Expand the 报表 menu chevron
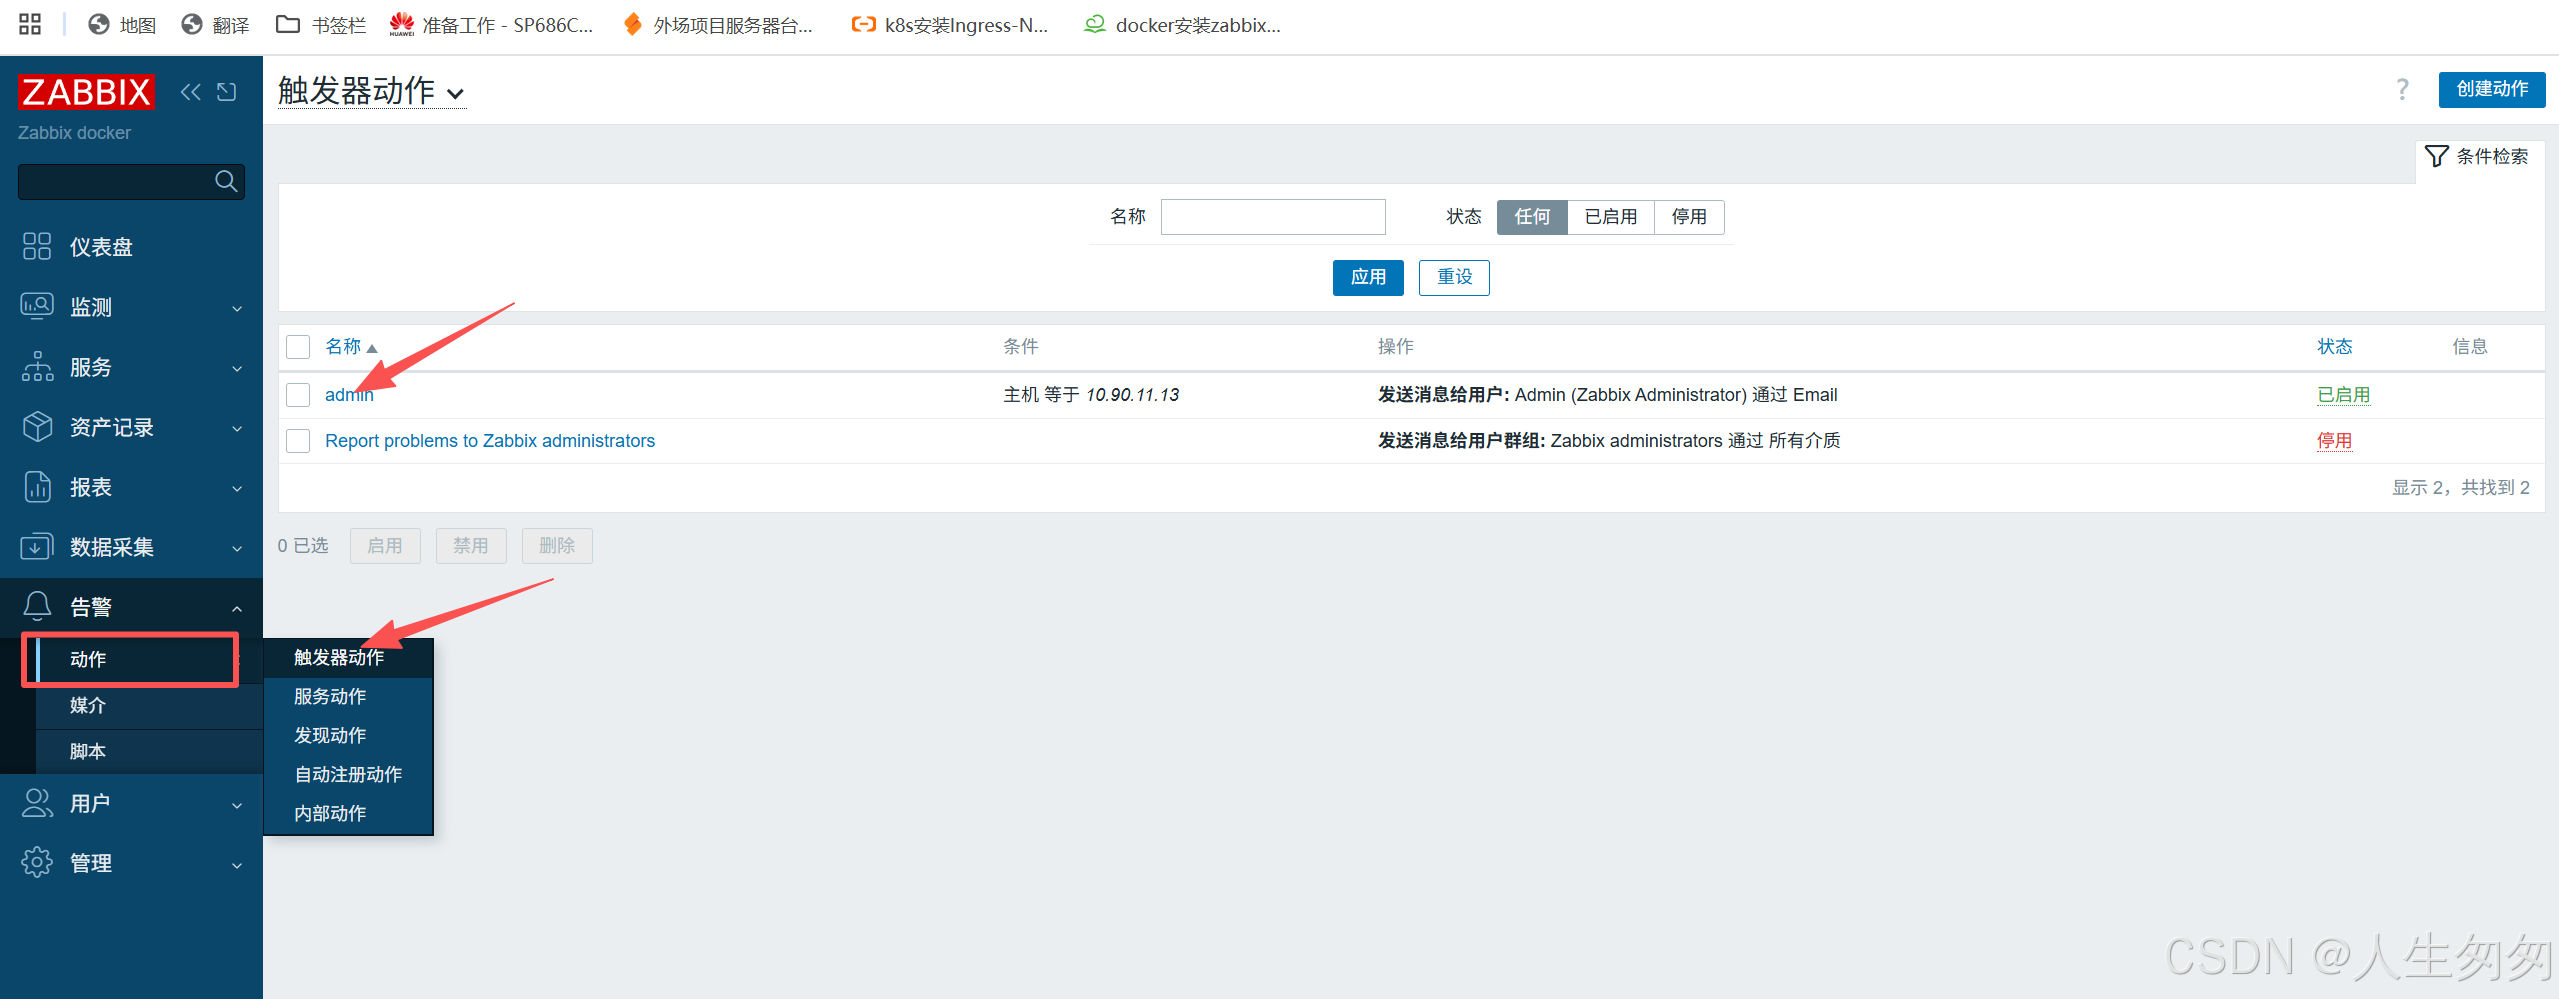Screen dimensions: 2559x999 237,488
